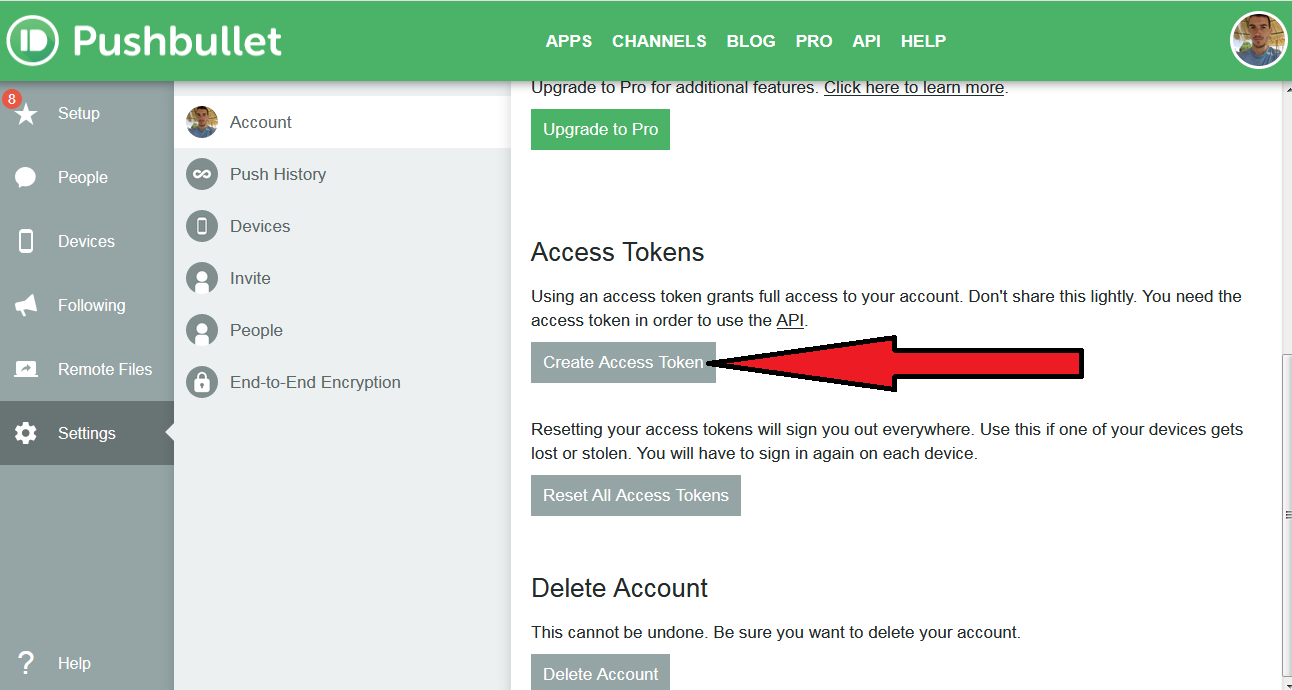The height and width of the screenshot is (690, 1292).
Task: Click the Invite person icon
Action: point(202,278)
